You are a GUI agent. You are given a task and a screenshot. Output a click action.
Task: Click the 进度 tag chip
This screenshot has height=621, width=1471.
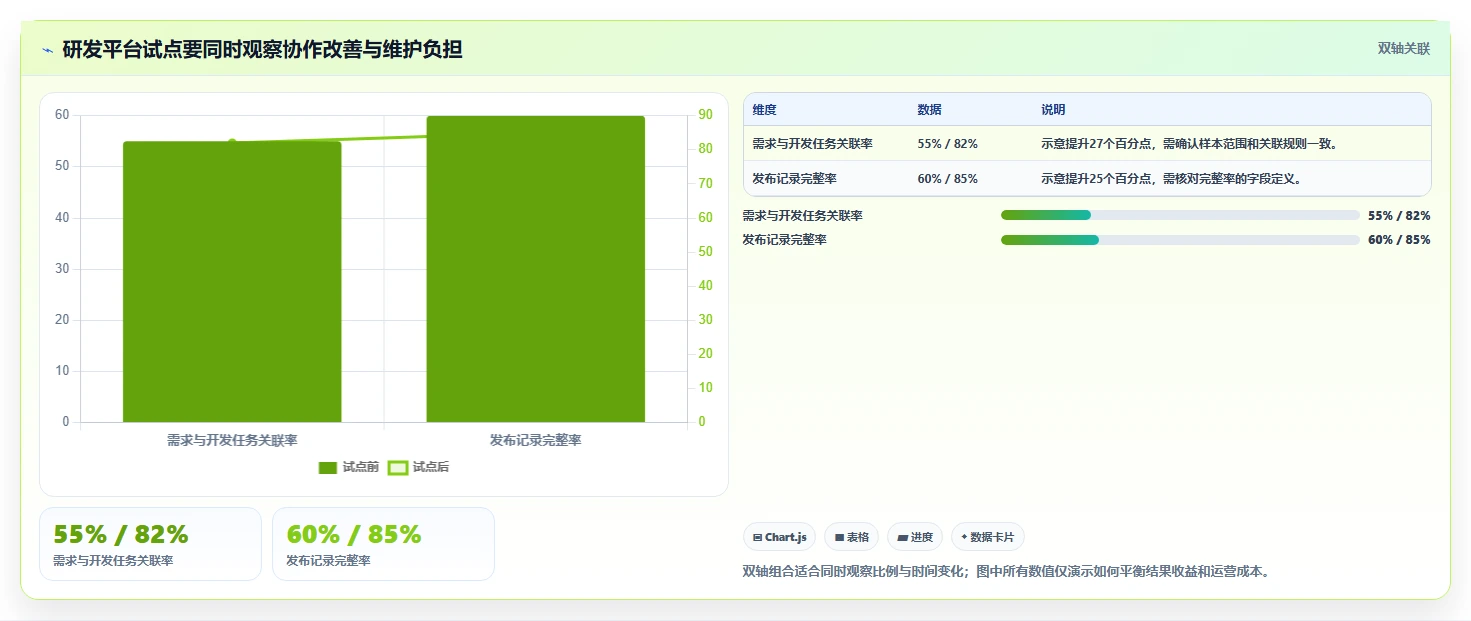pos(915,537)
